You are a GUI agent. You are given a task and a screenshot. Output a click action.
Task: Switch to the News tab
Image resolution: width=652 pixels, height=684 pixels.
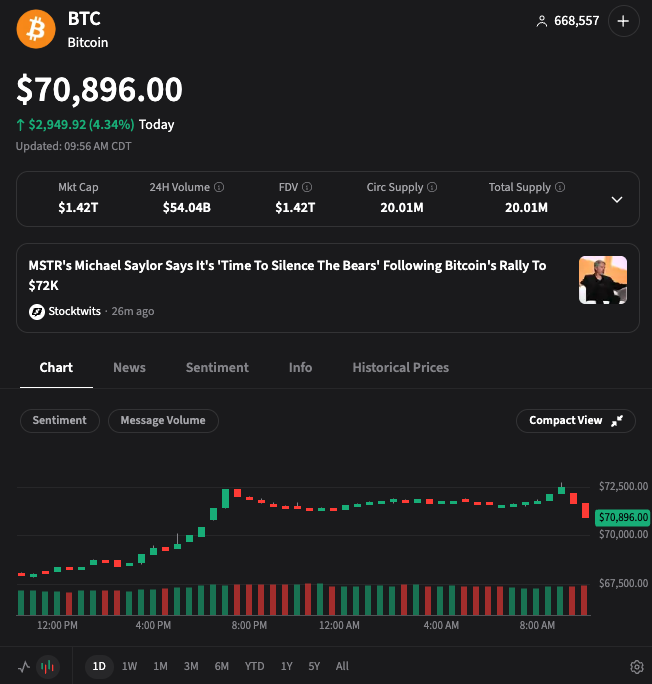click(130, 367)
